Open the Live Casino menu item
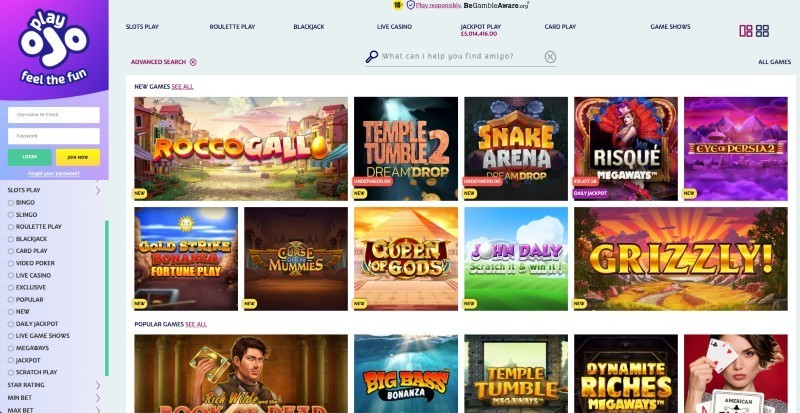 point(394,27)
